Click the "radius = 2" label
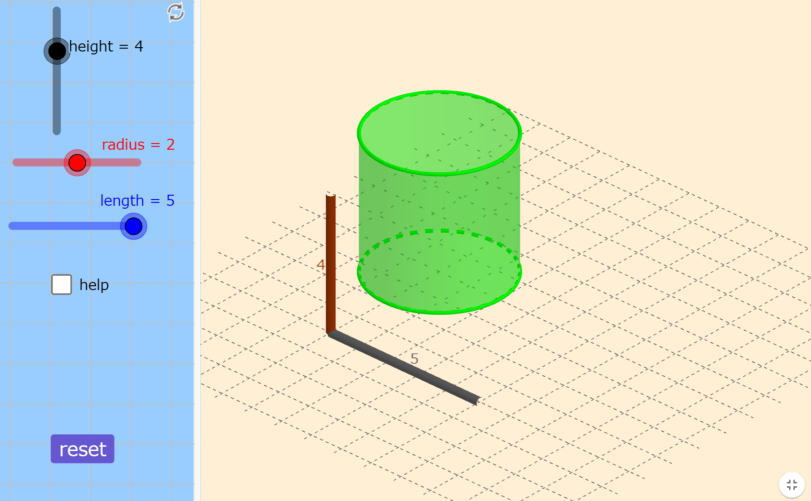This screenshot has height=501, width=811. point(138,144)
